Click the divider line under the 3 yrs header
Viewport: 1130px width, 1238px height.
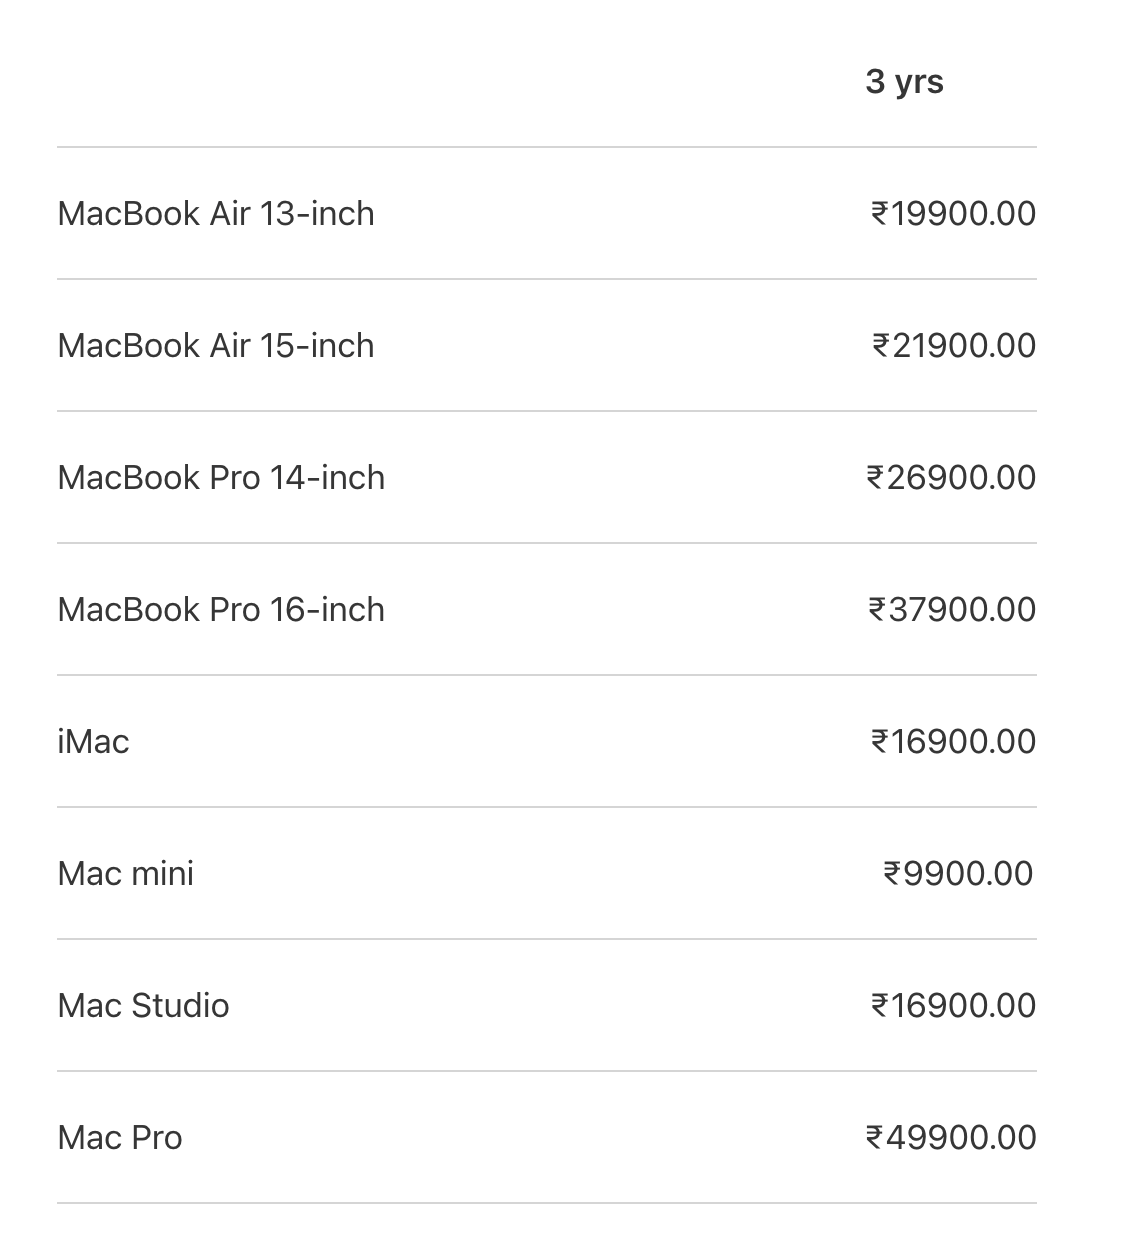point(547,147)
